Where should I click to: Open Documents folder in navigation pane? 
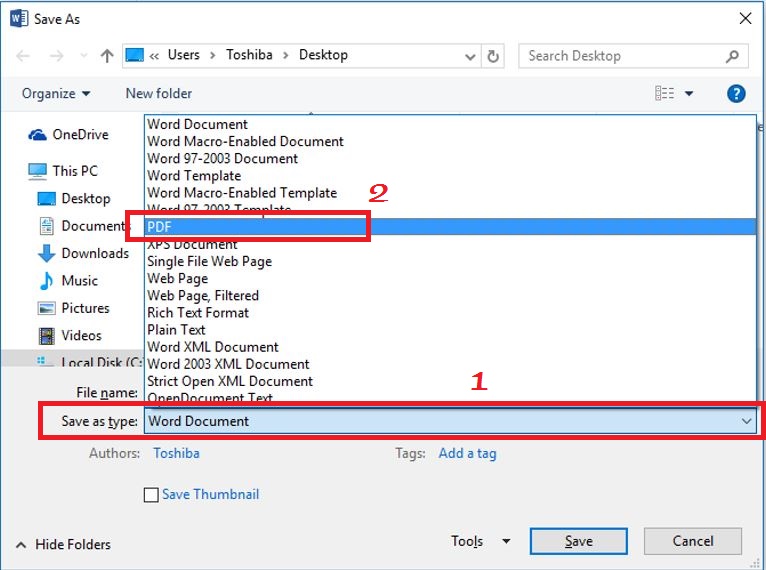93,226
